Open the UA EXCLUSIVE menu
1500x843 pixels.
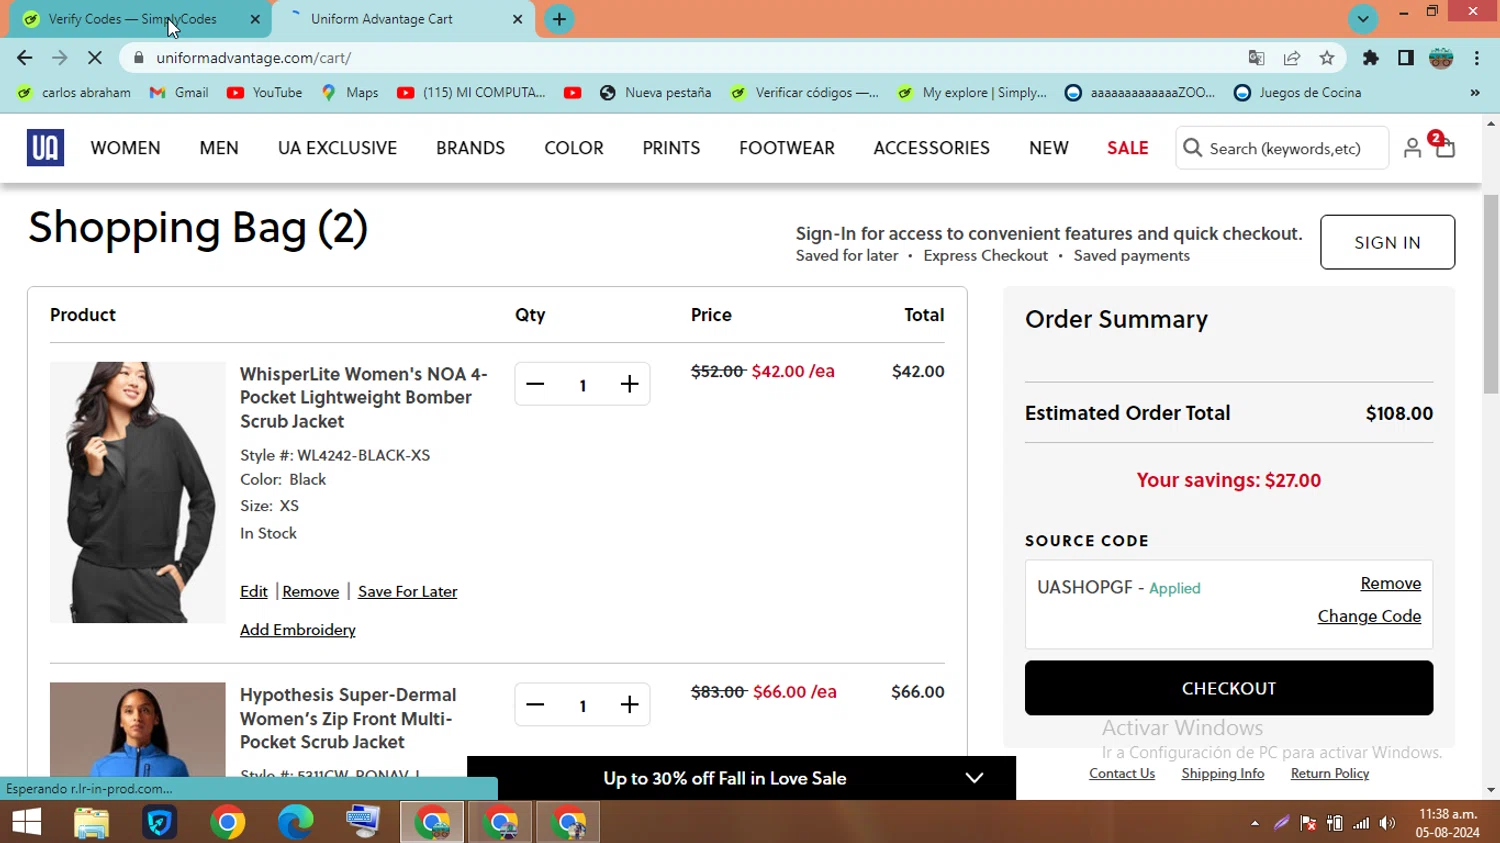pos(337,148)
